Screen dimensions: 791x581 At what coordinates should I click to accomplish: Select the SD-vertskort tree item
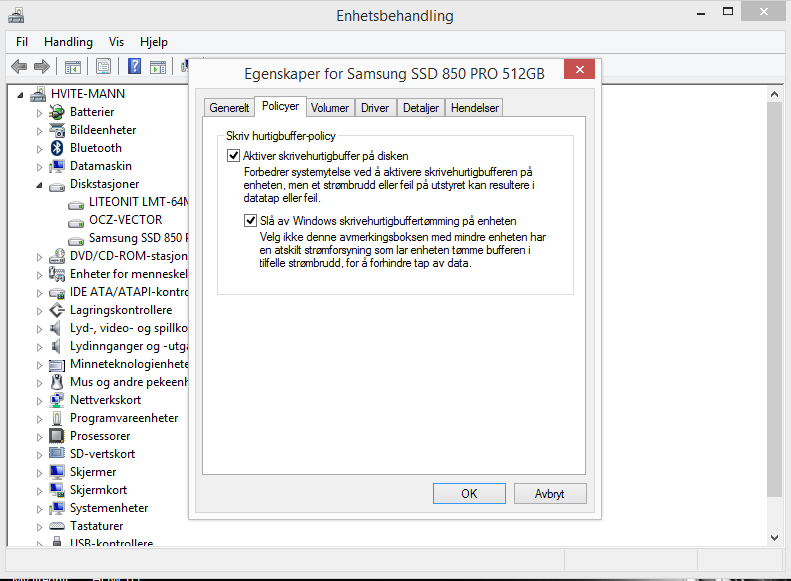(102, 454)
